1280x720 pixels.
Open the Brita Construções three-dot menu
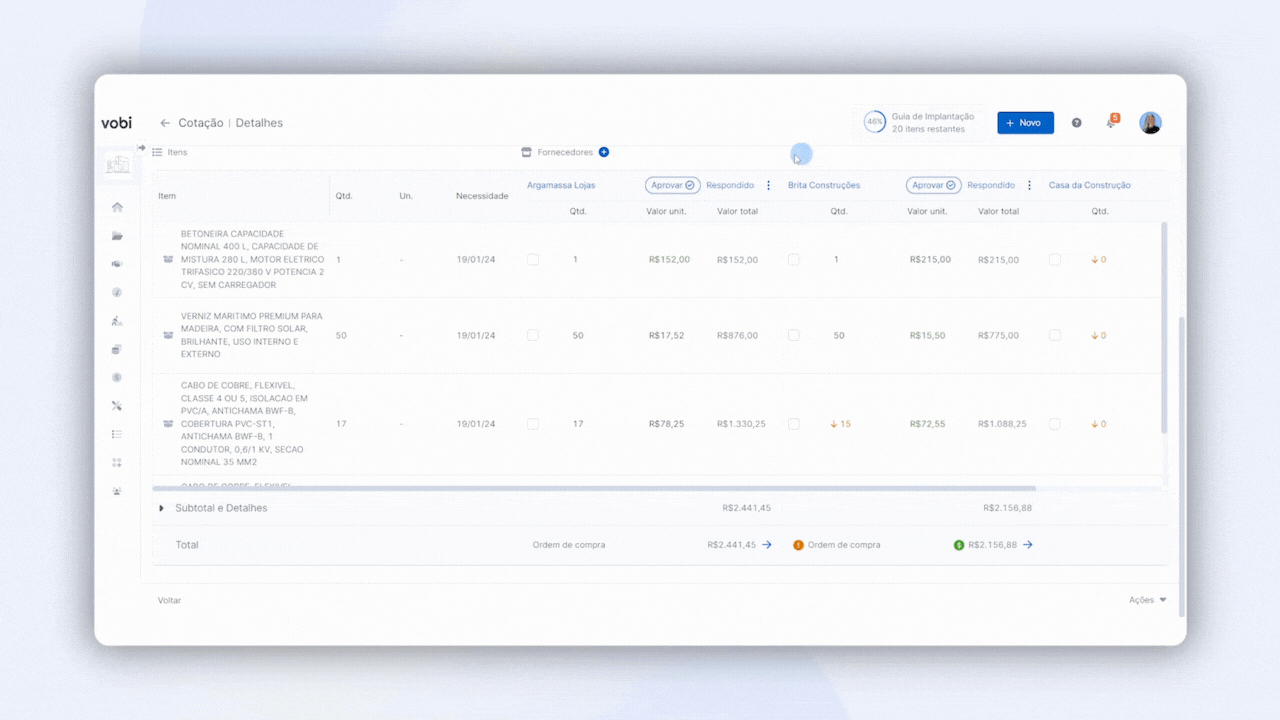pos(1029,185)
